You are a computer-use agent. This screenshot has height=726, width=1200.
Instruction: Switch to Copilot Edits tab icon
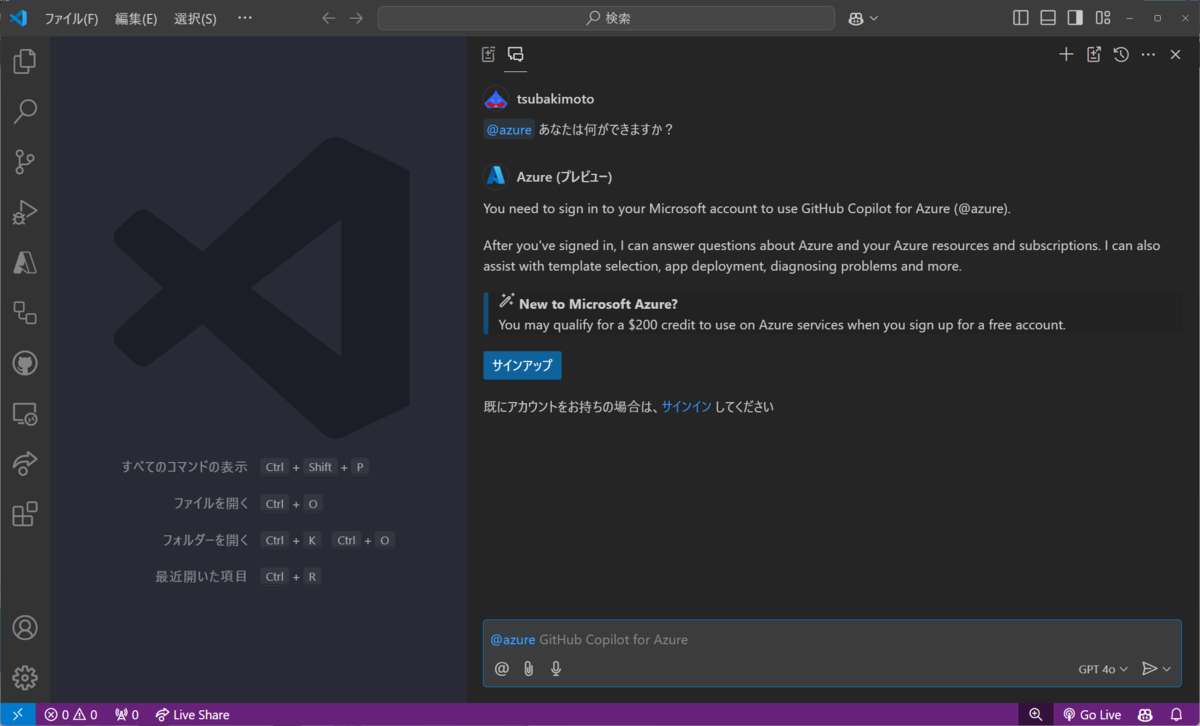[488, 54]
